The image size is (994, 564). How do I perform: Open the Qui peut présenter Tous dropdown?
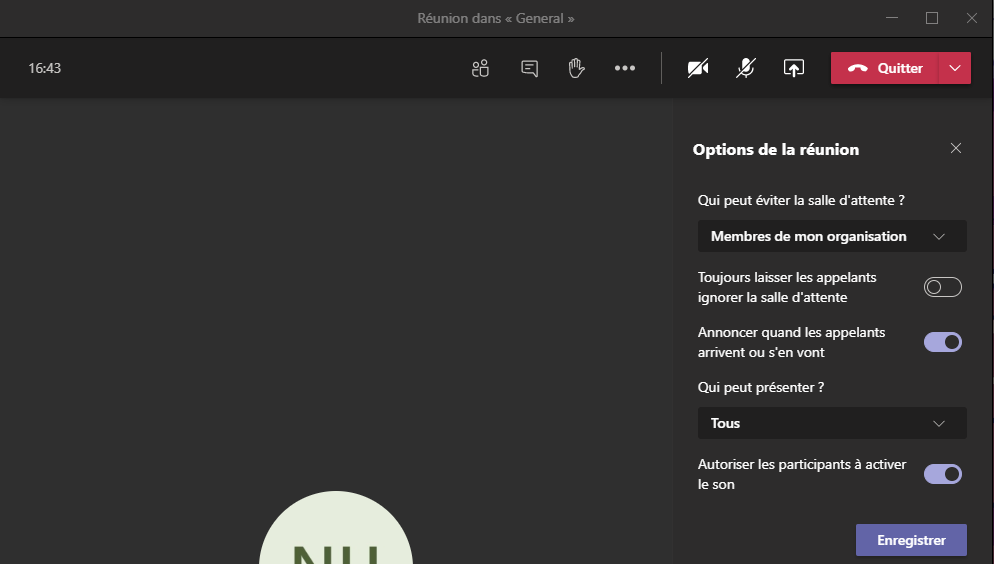[832, 423]
